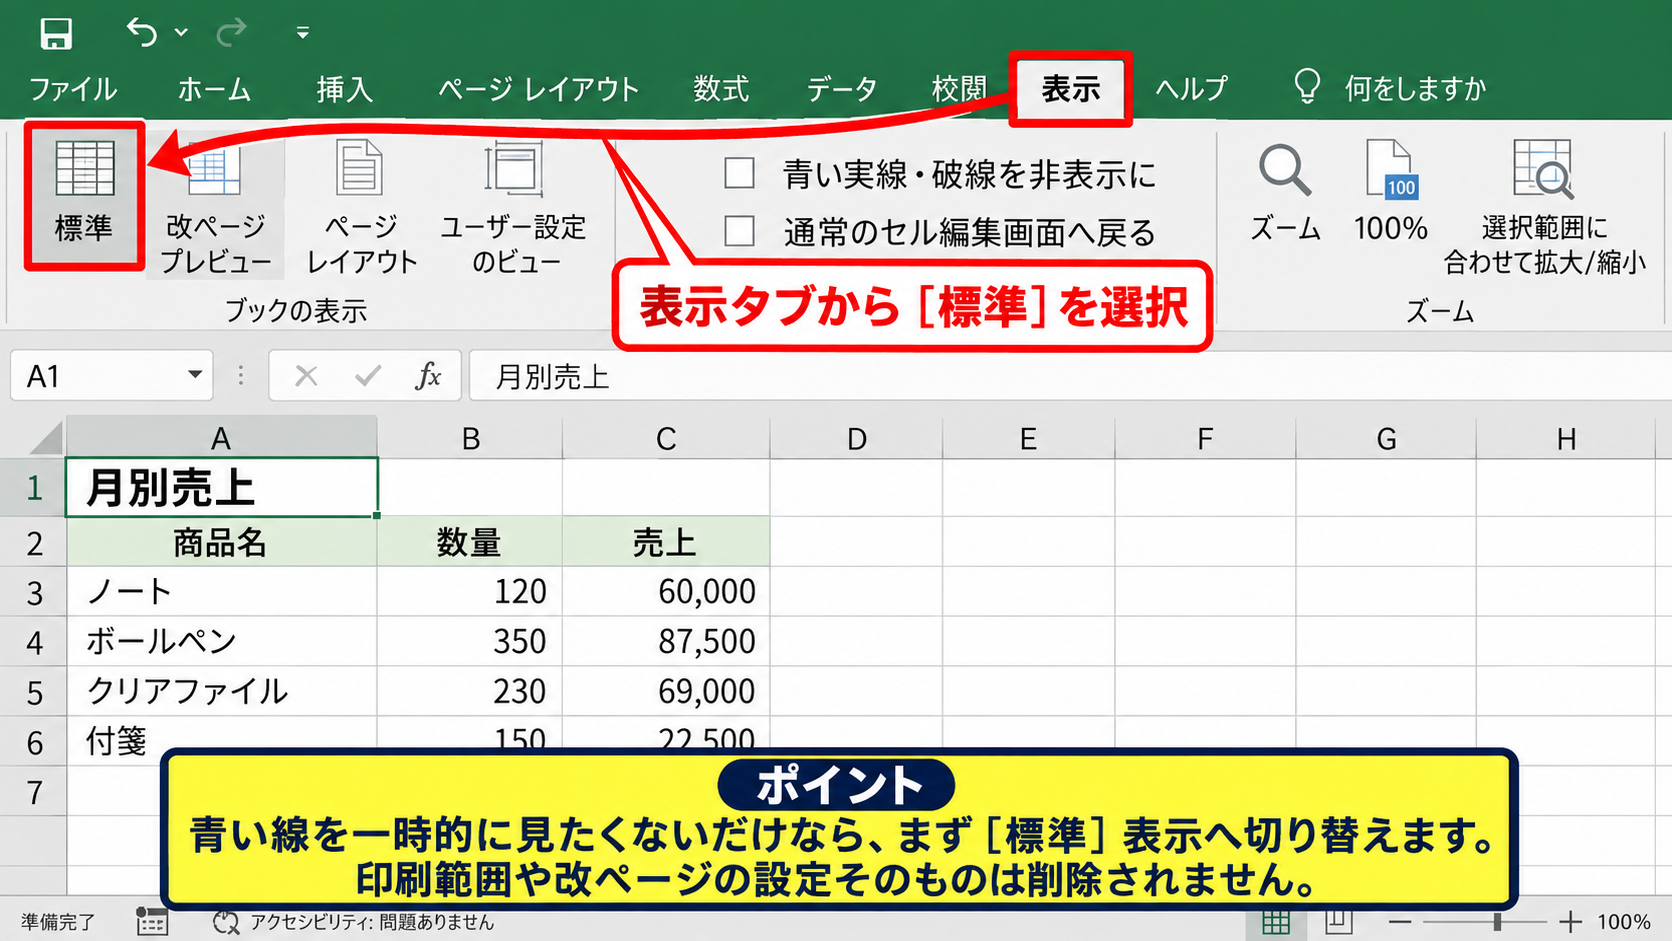Image resolution: width=1672 pixels, height=941 pixels.
Task: Select the クリアファイル cell
Action: [221, 691]
